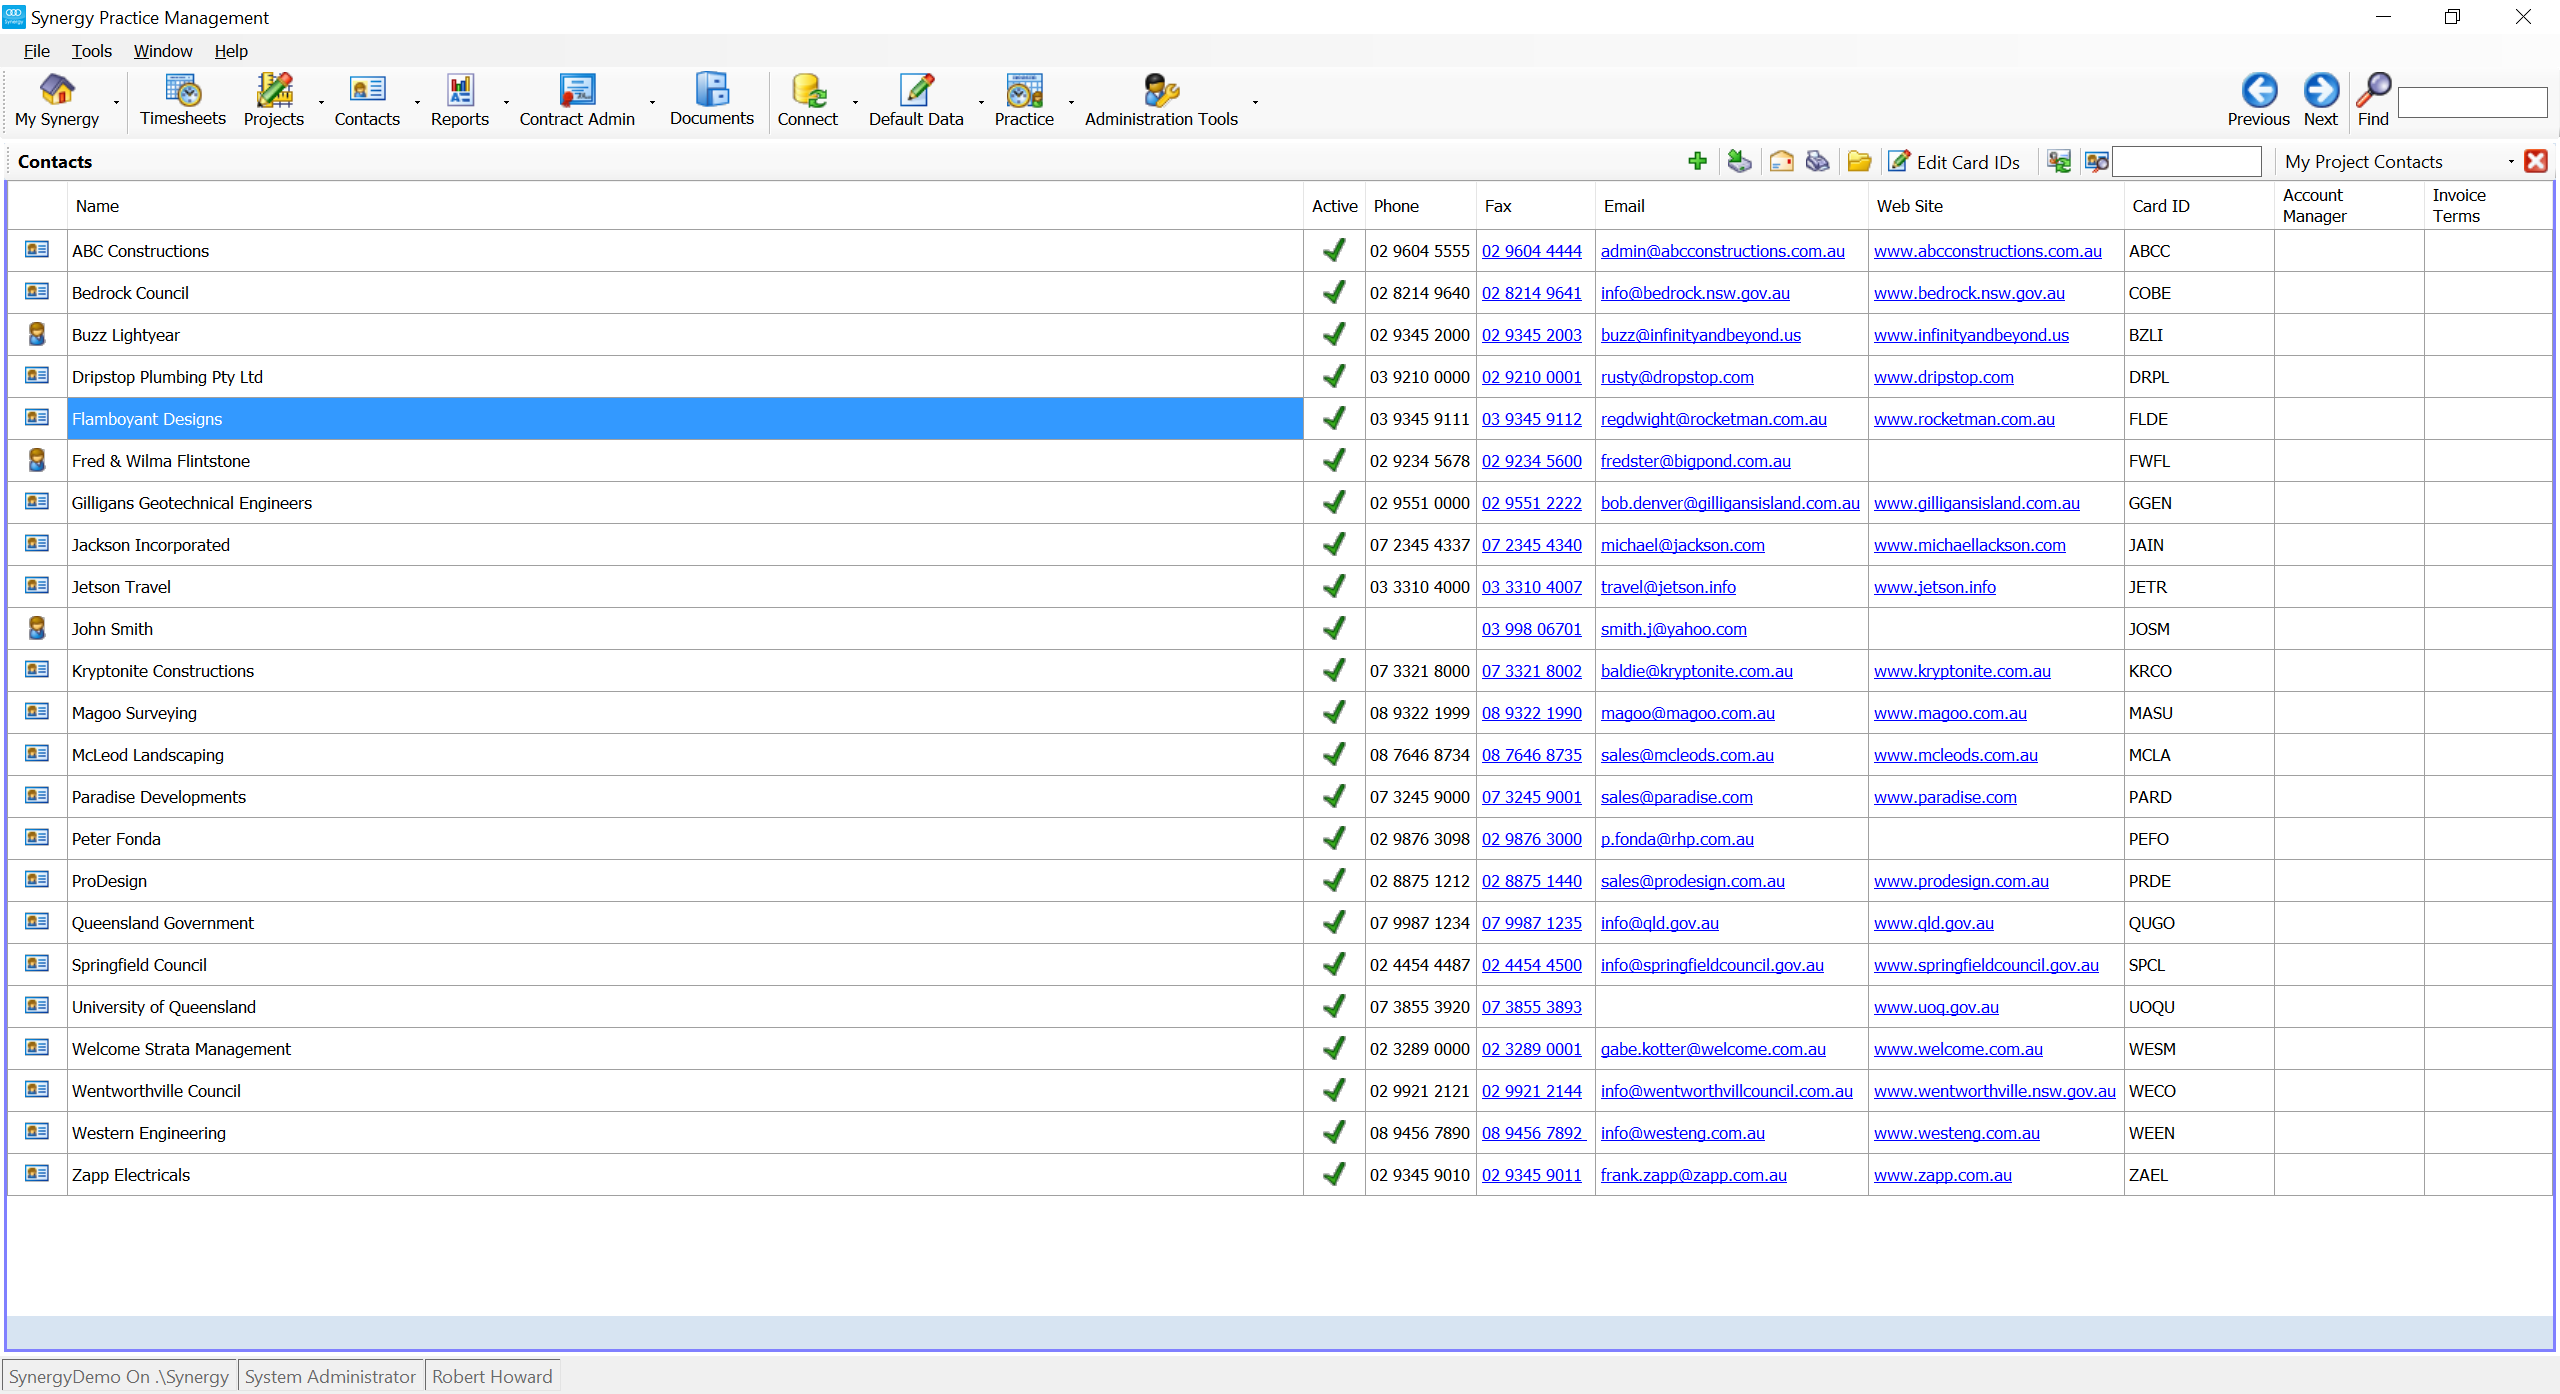Open the Projects toolbar dropdown arrow
The height and width of the screenshot is (1394, 2560).
(321, 102)
